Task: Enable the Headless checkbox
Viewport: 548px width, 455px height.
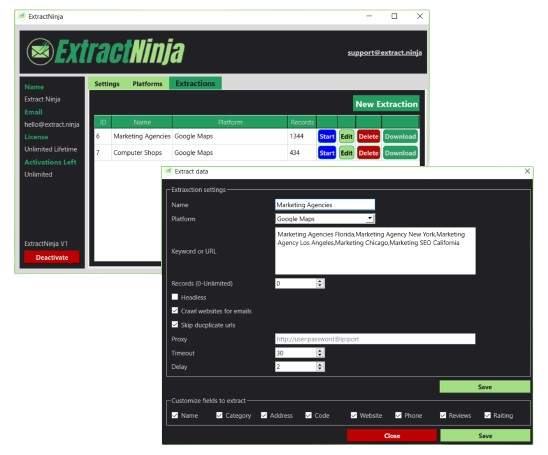Action: coord(175,297)
